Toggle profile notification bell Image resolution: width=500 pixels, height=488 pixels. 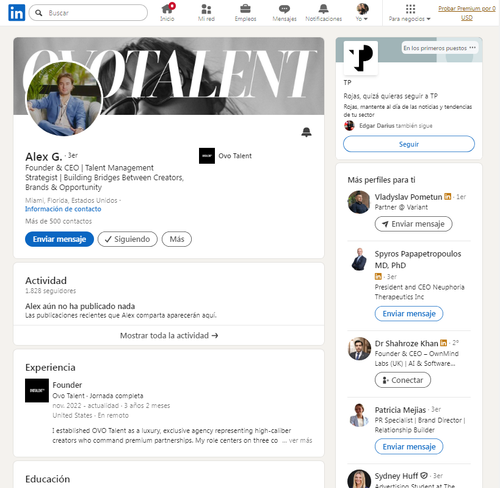(306, 132)
